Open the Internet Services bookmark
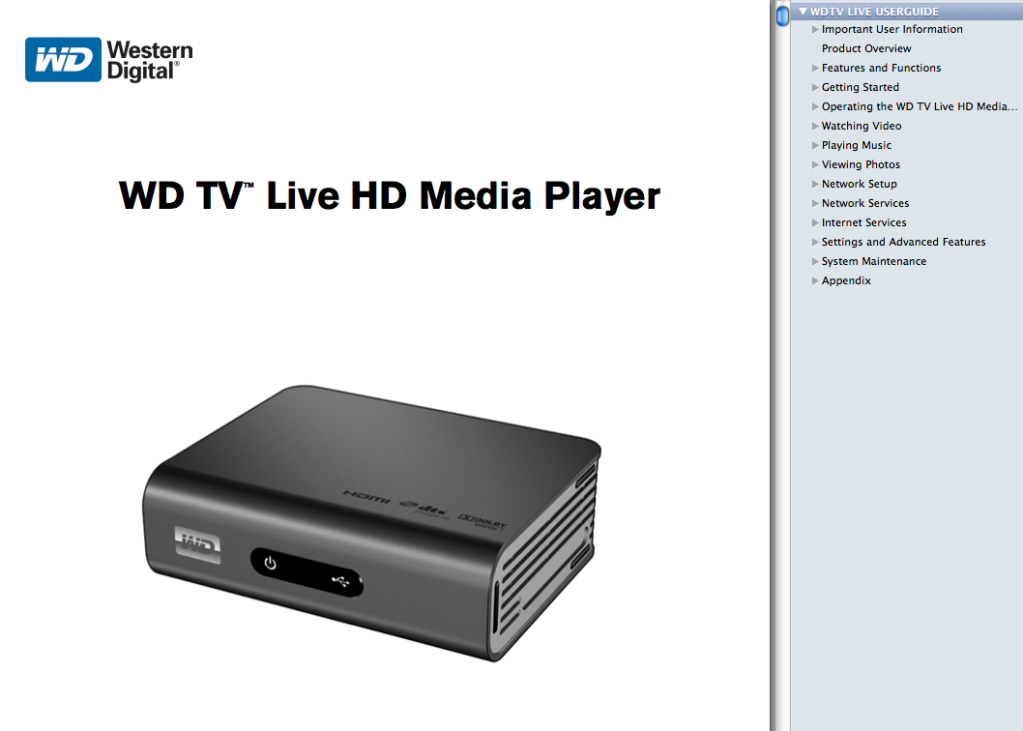This screenshot has width=1023, height=731. pos(864,223)
